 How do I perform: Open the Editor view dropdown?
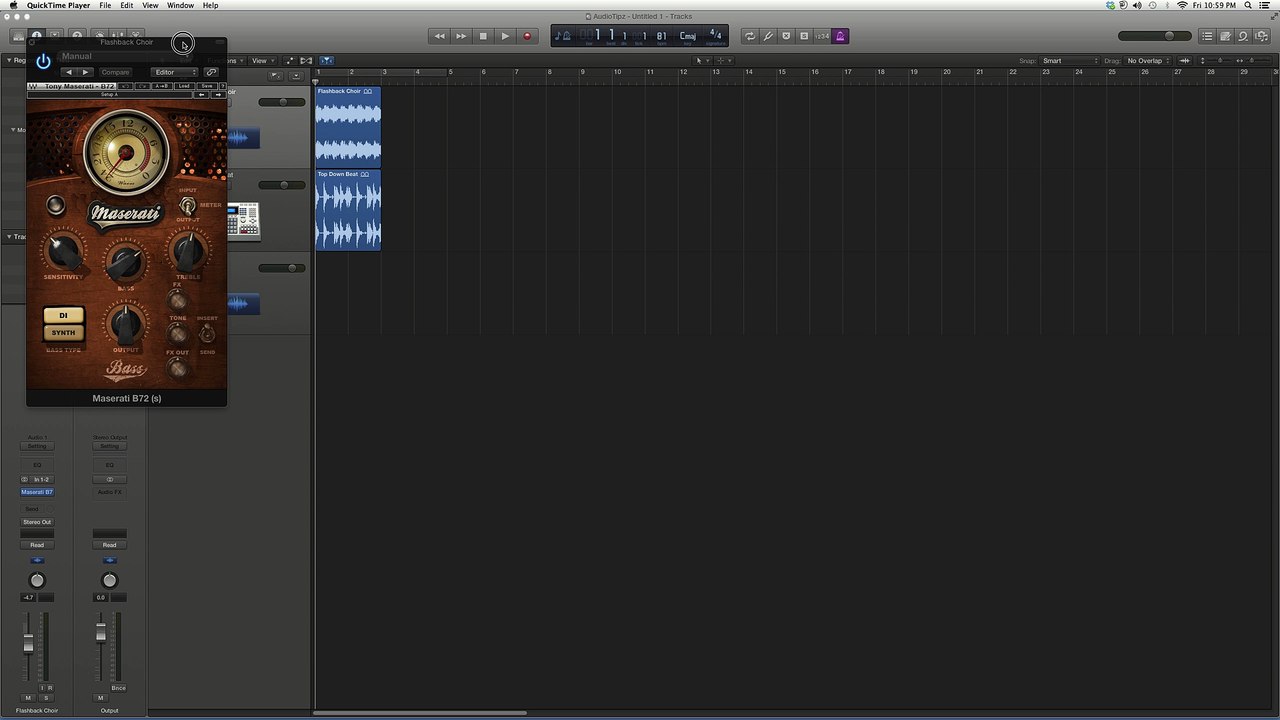tap(175, 72)
